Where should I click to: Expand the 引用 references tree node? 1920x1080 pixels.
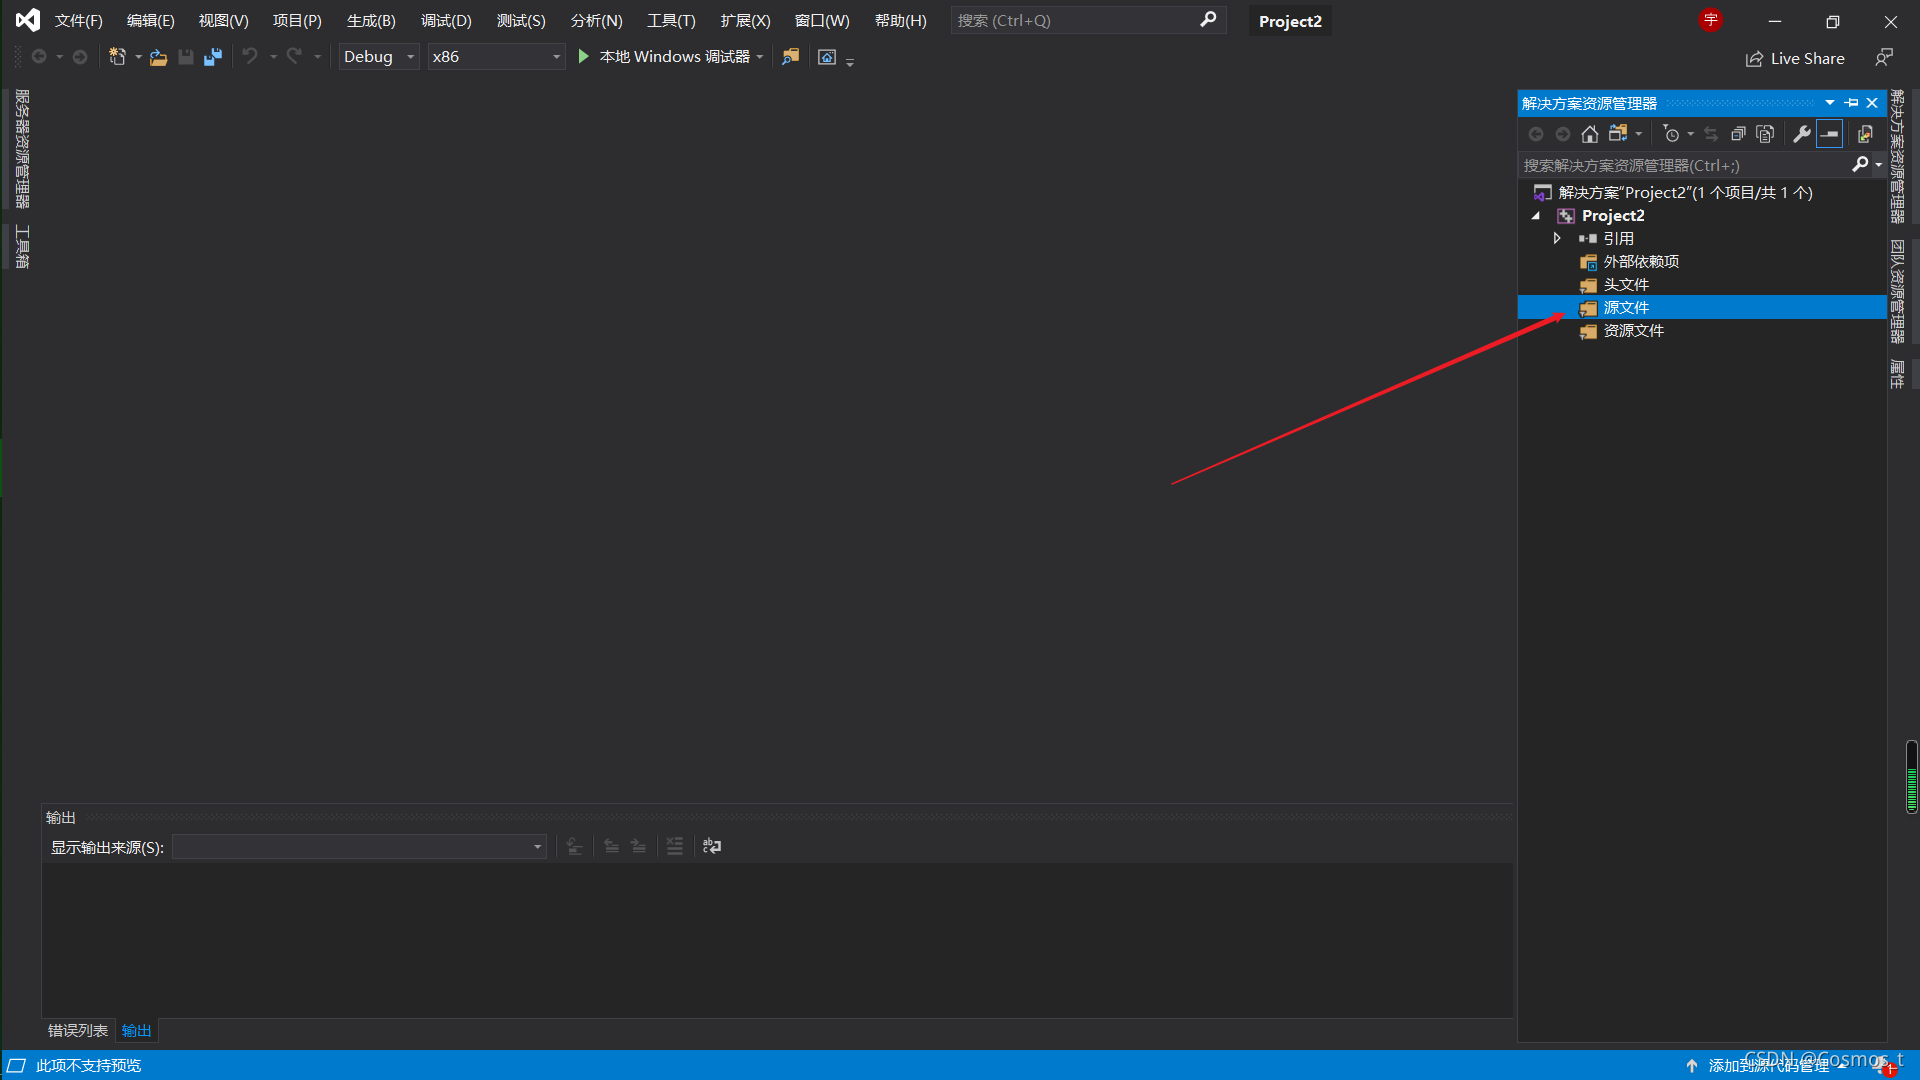(x=1556, y=238)
